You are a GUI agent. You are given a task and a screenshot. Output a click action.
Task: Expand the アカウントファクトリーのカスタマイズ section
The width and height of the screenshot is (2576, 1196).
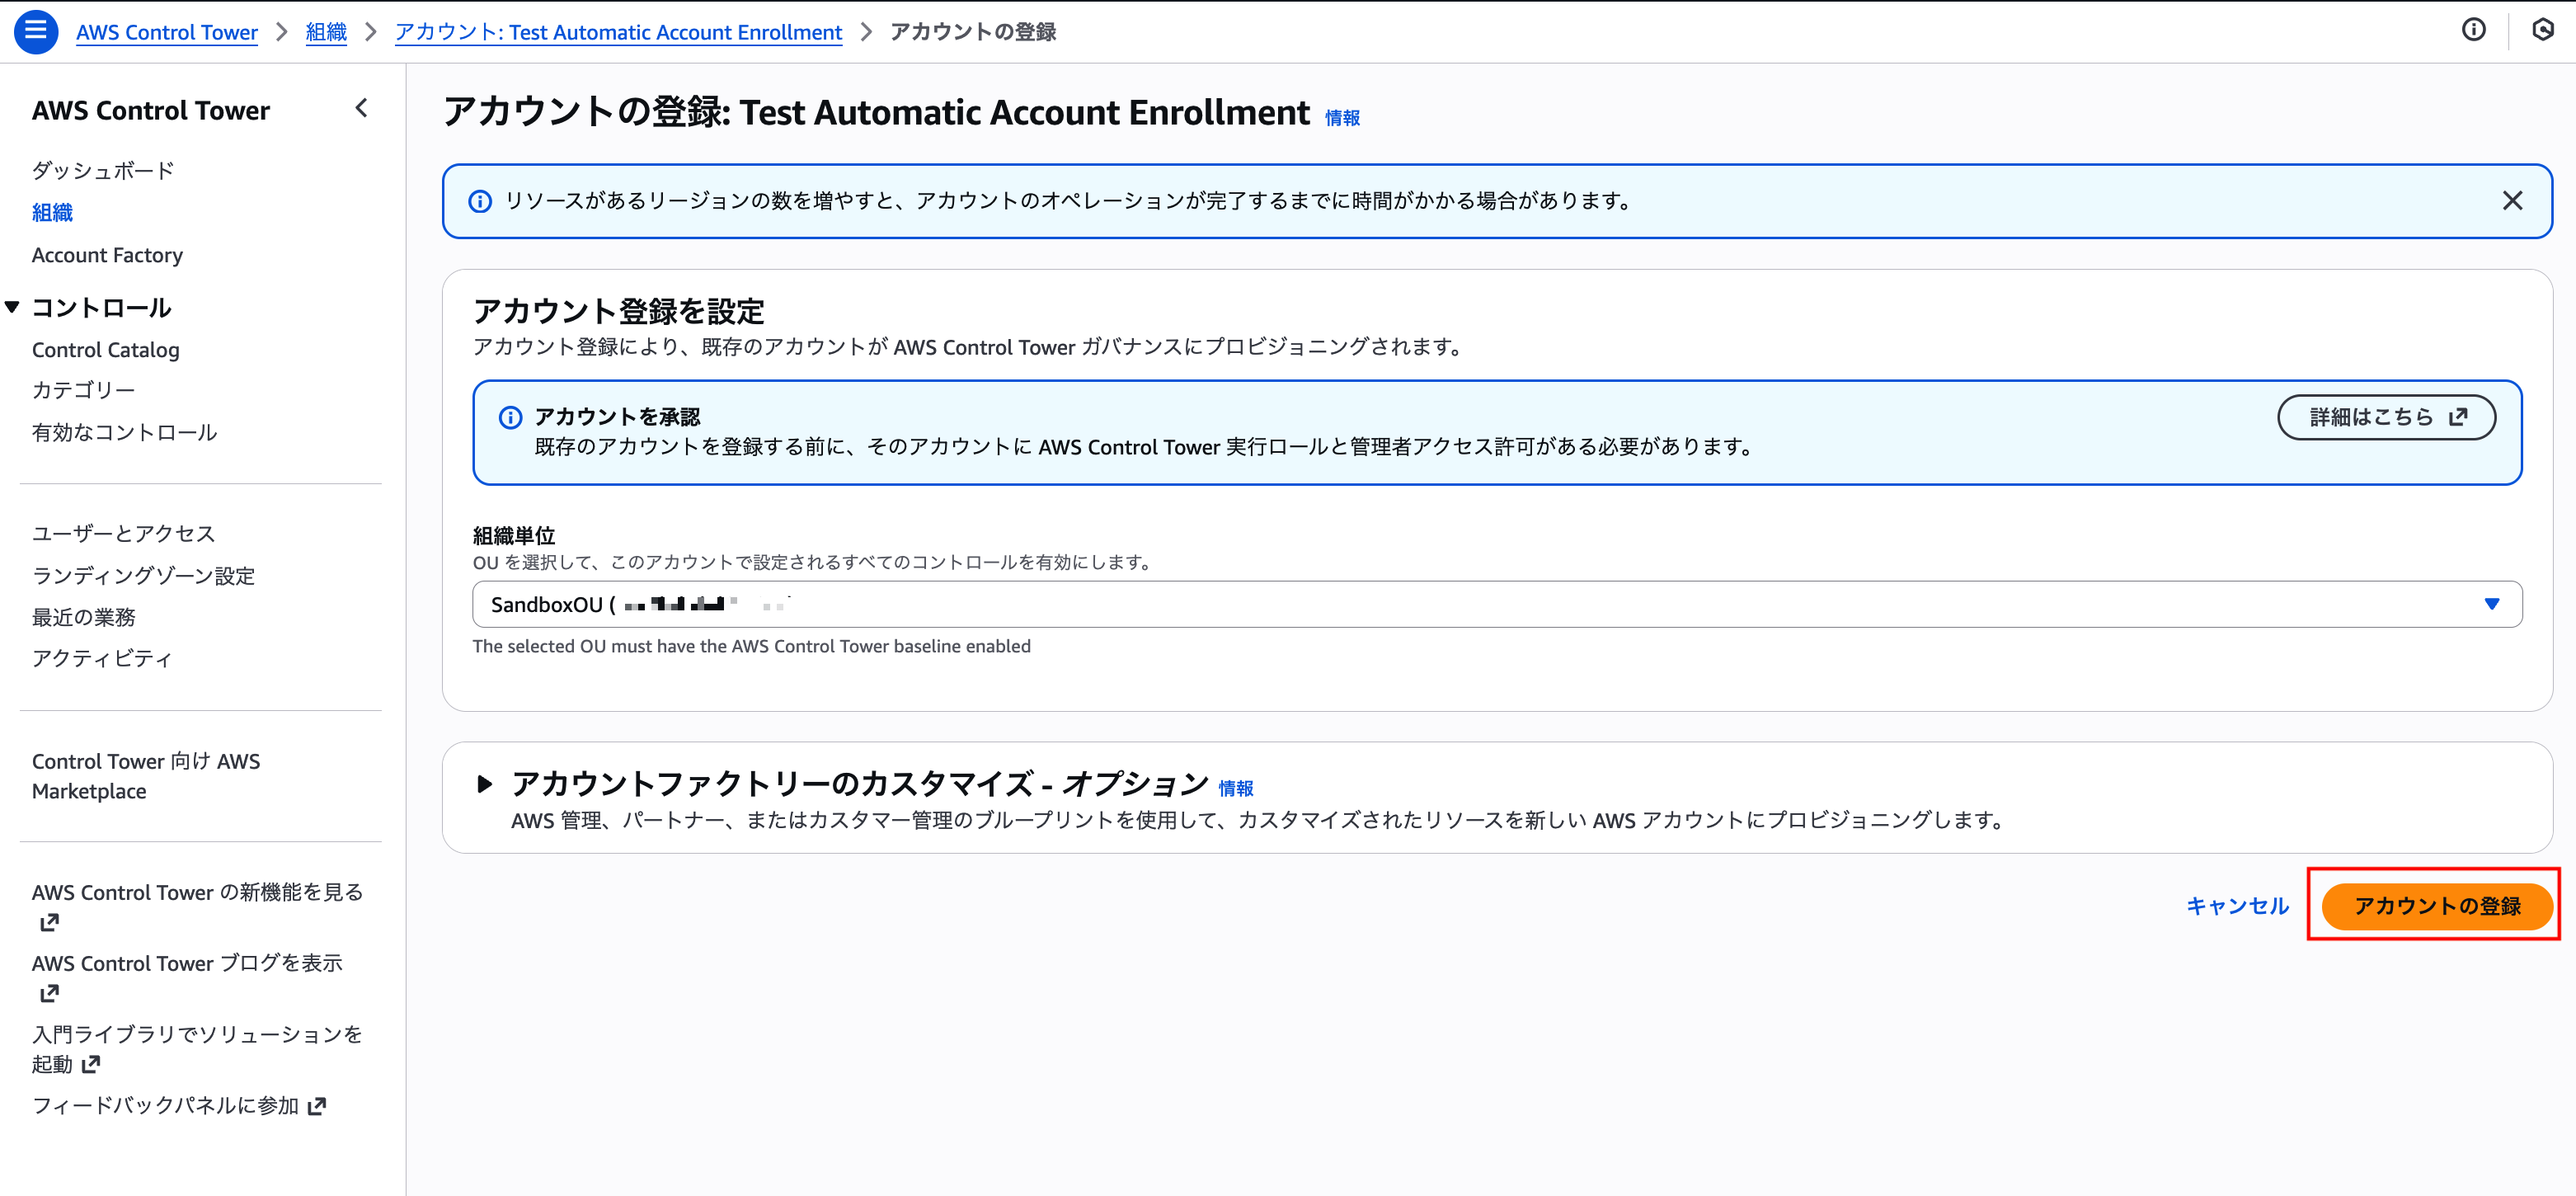[x=486, y=784]
